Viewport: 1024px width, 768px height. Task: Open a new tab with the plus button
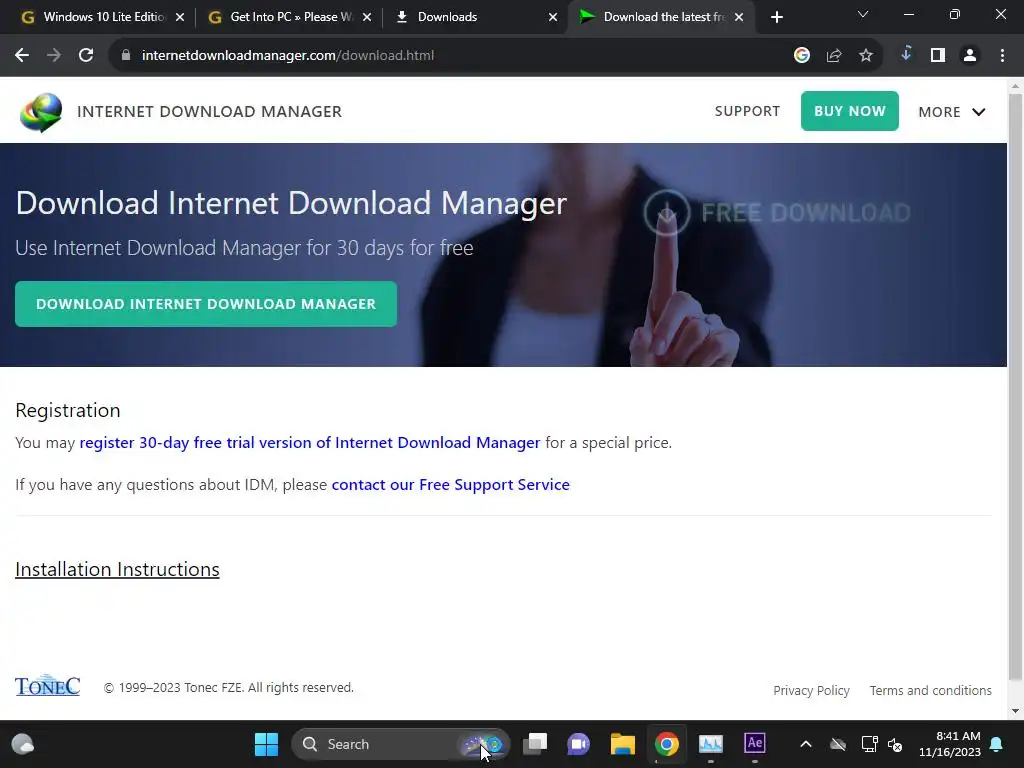776,17
